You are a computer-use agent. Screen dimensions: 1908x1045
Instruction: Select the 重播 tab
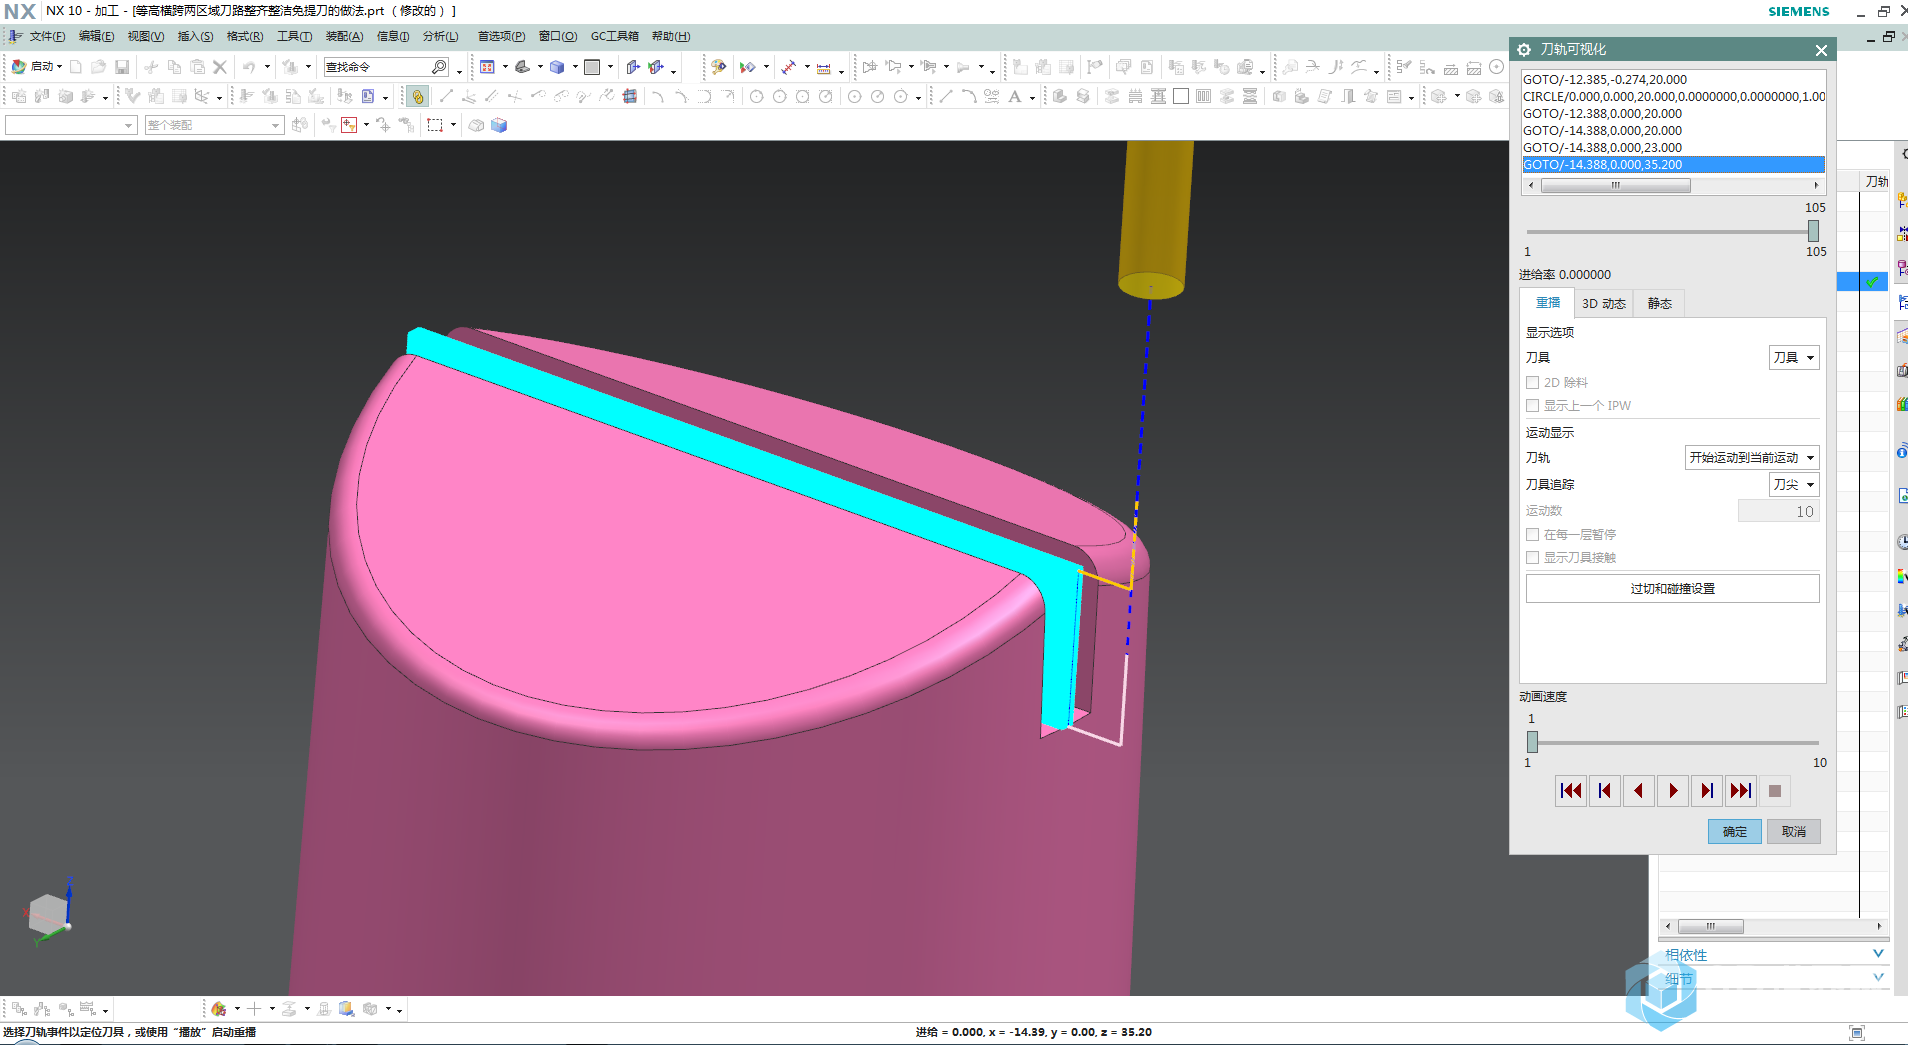click(x=1548, y=303)
